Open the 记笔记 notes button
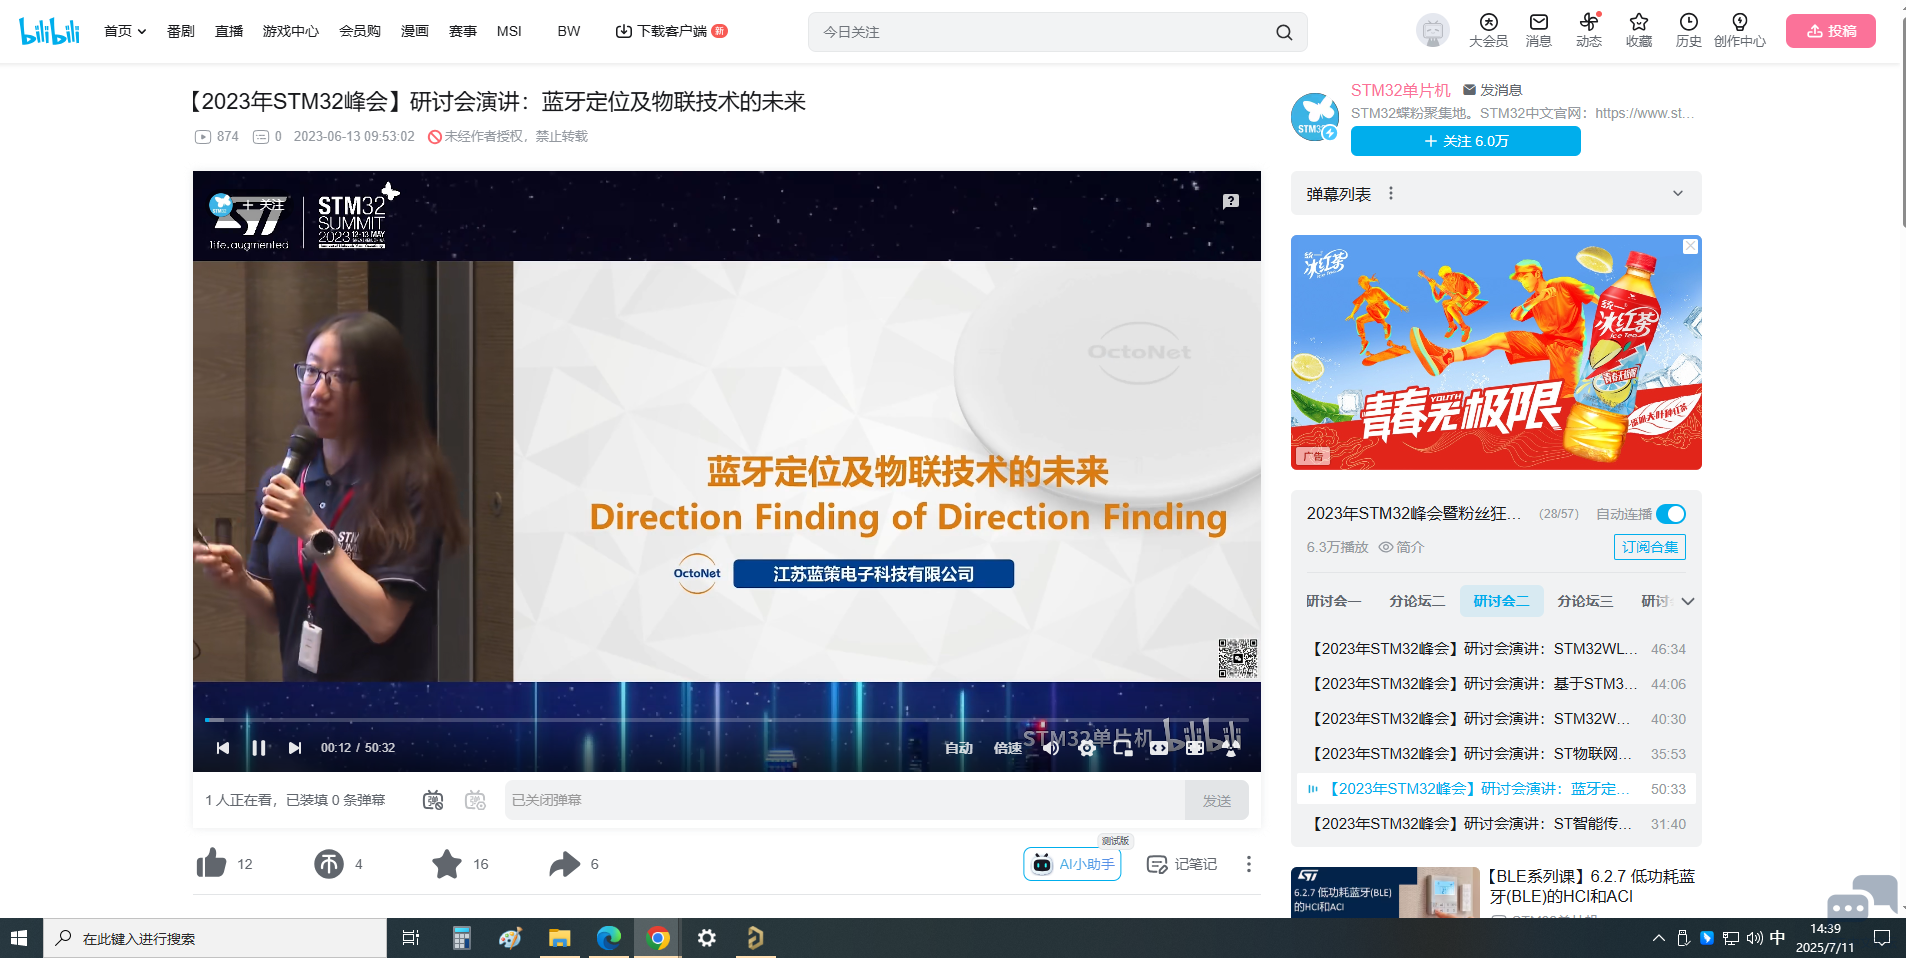The height and width of the screenshot is (958, 1906). 1182,864
